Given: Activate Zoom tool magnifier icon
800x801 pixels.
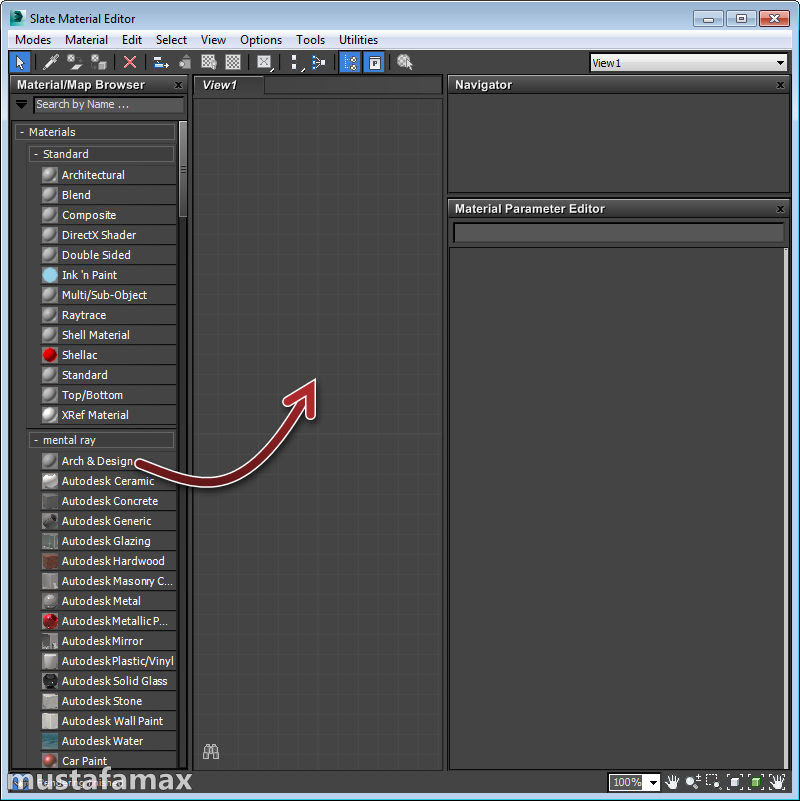Looking at the screenshot, I should pyautogui.click(x=693, y=782).
